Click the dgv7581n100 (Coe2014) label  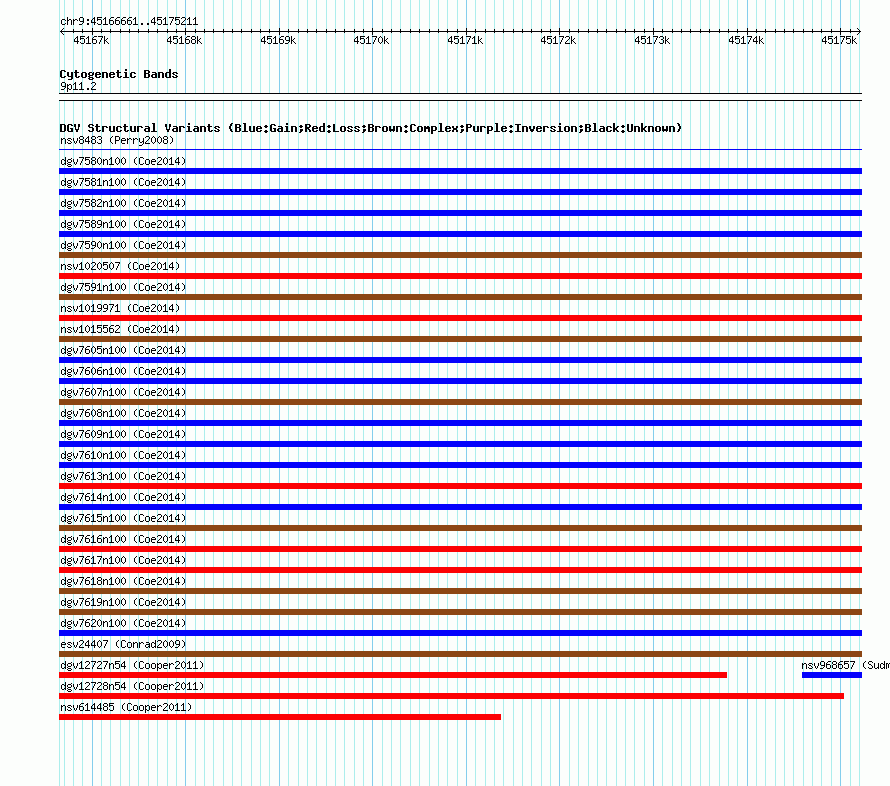tap(123, 182)
